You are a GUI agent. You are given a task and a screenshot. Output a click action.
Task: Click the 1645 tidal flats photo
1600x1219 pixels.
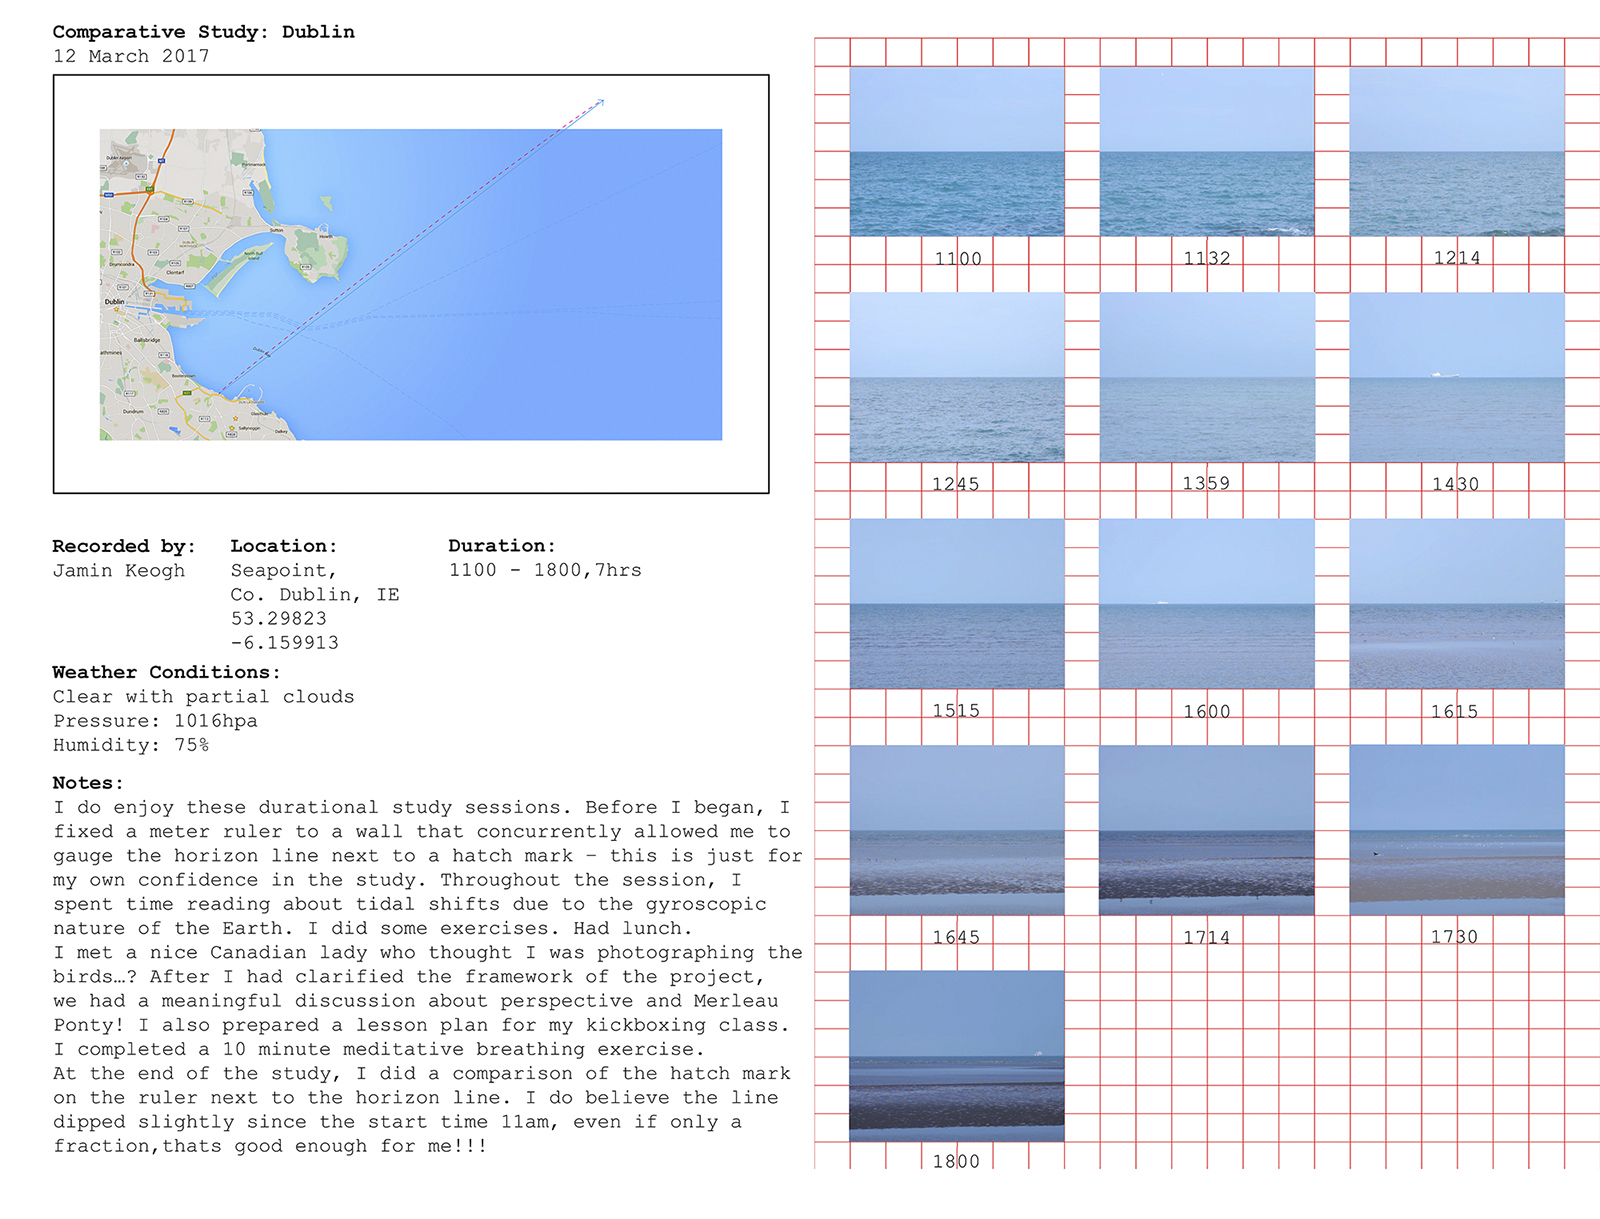[957, 830]
